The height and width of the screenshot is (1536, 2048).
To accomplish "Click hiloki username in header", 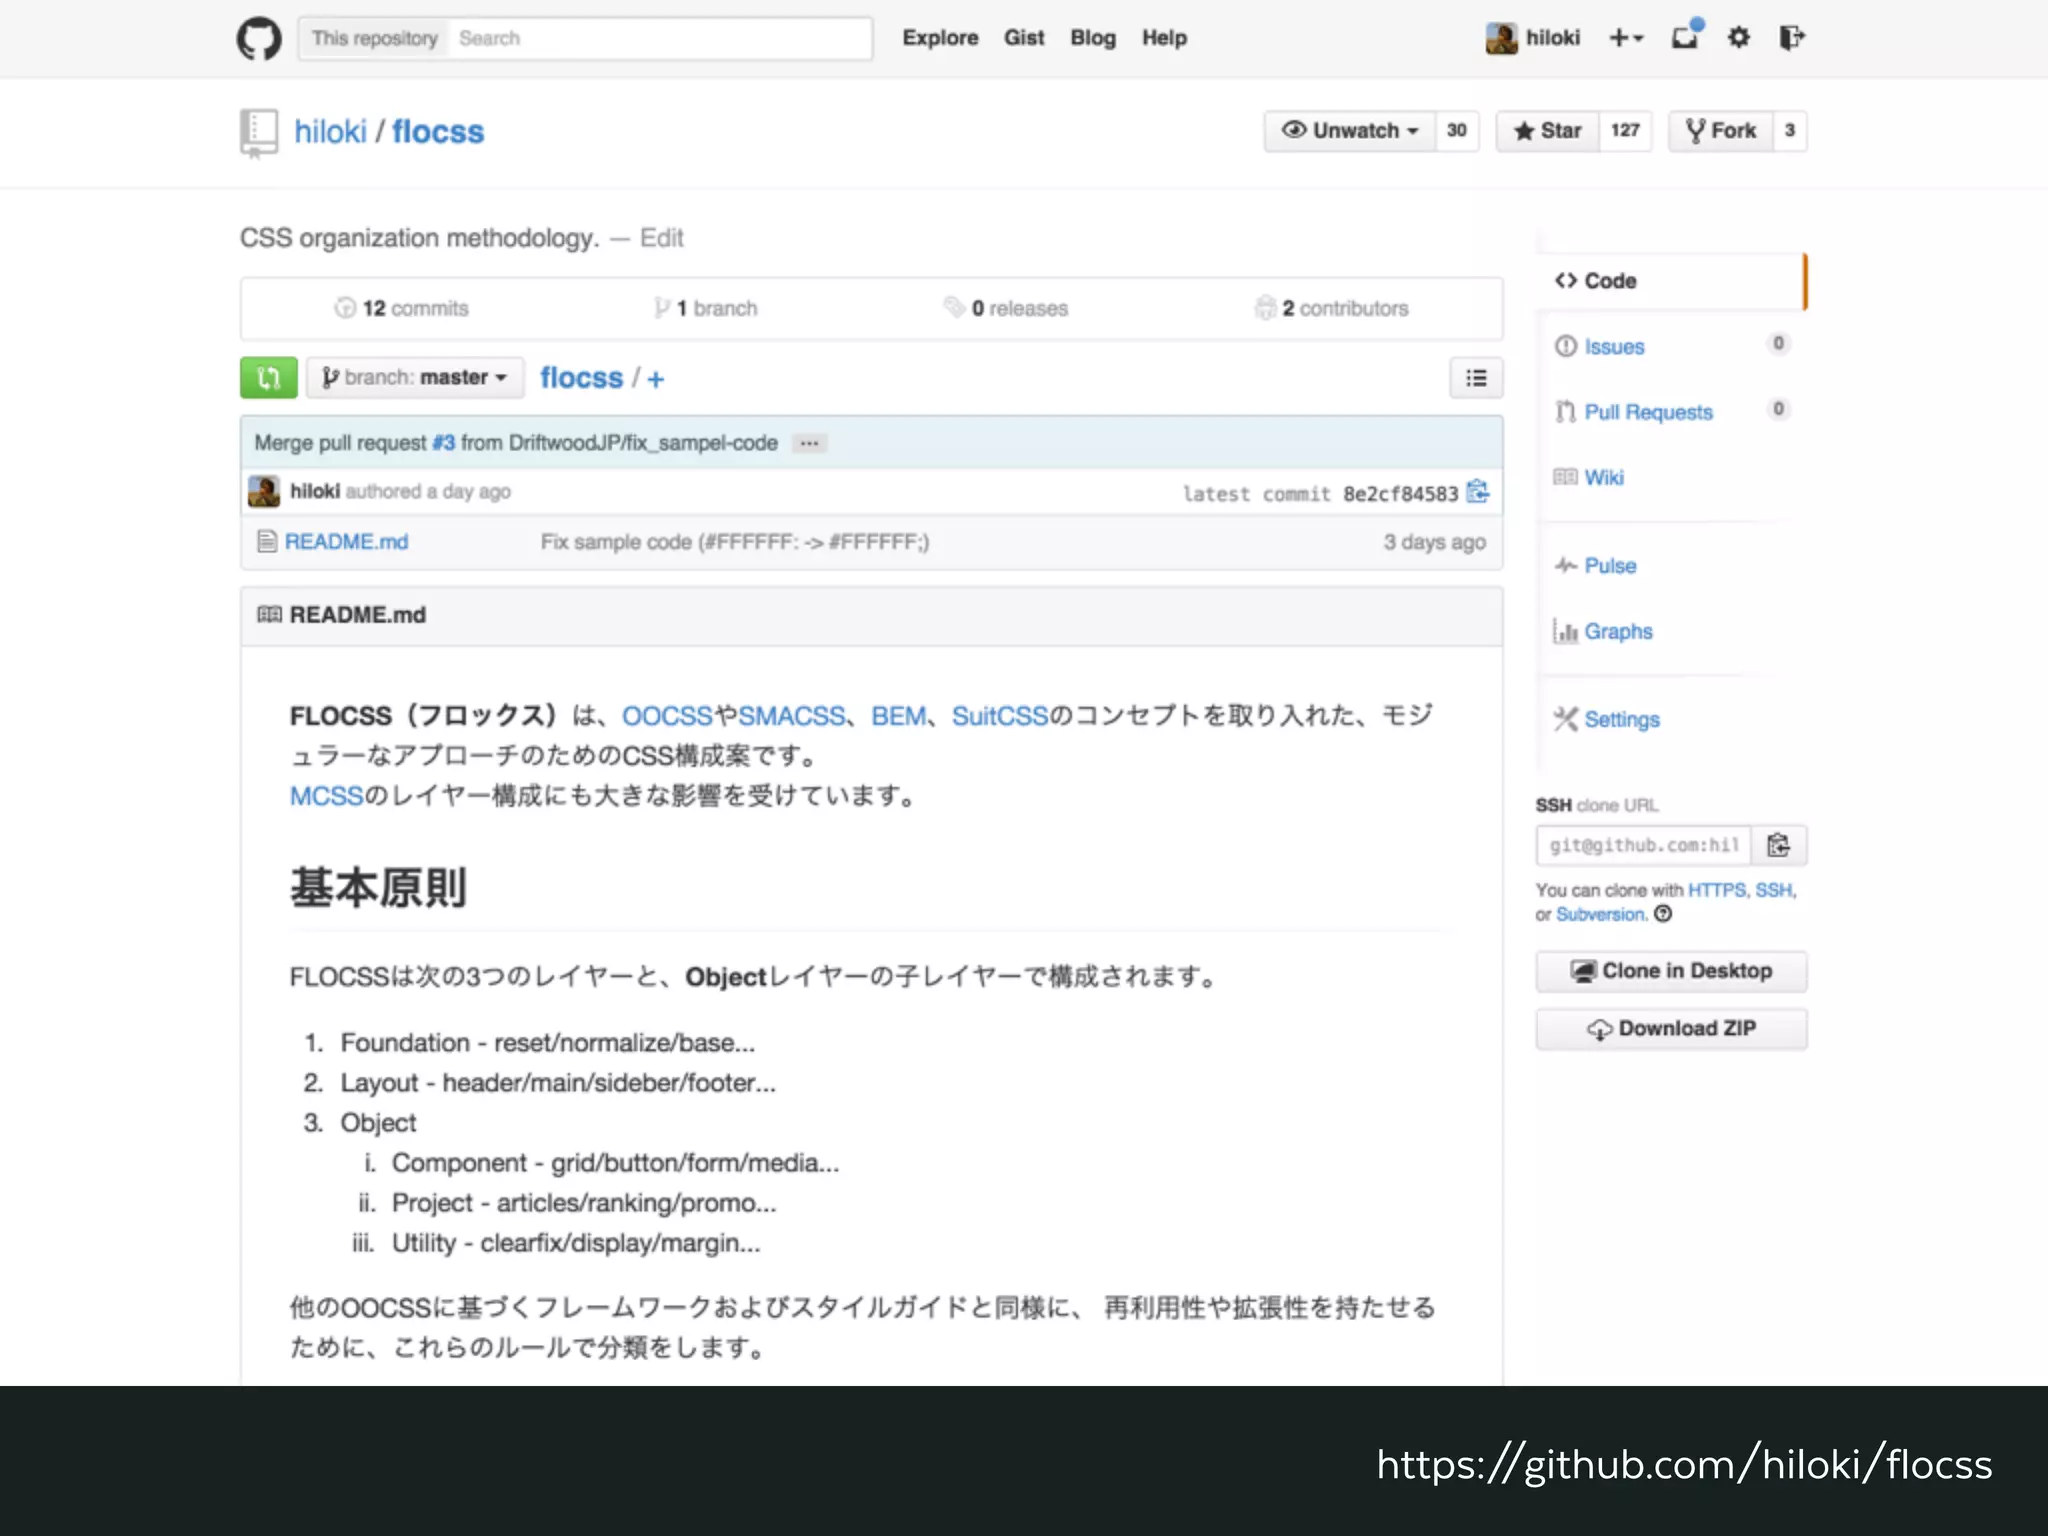I will pos(1553,38).
